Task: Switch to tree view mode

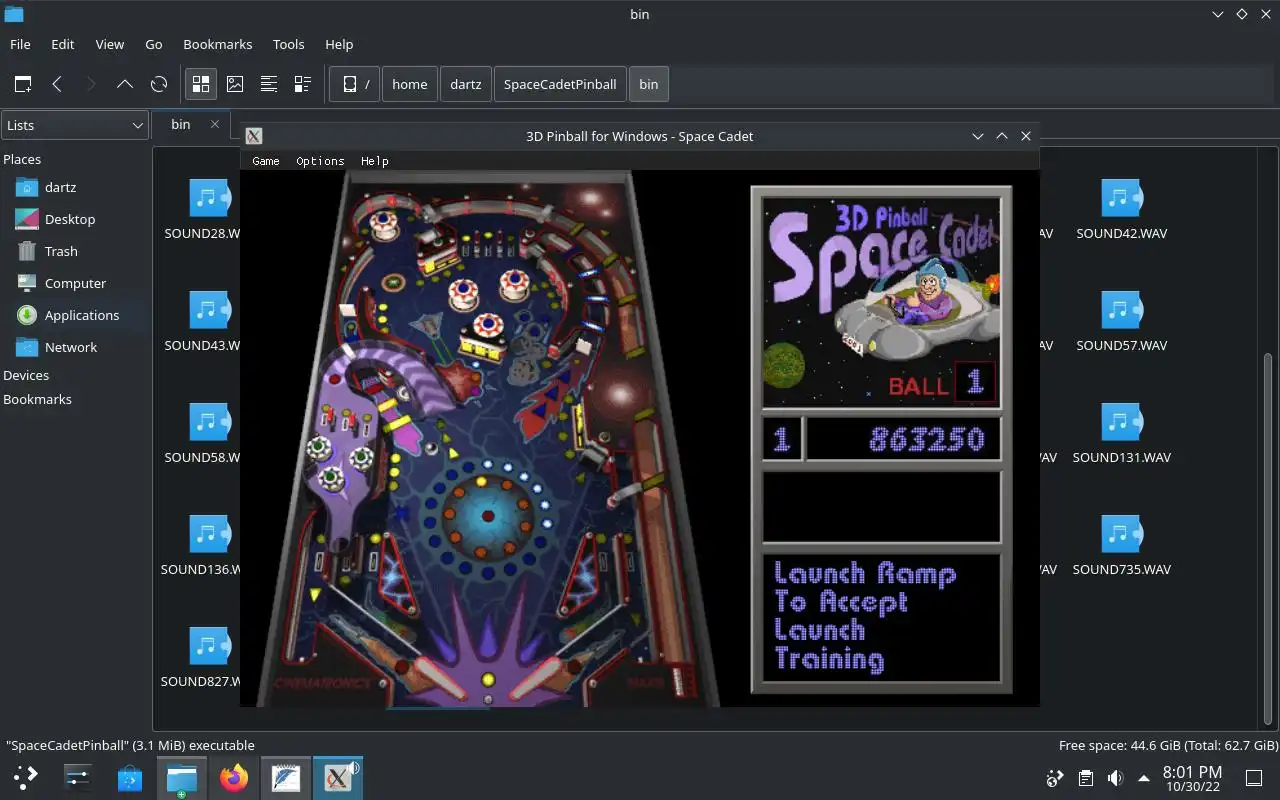Action: click(303, 84)
